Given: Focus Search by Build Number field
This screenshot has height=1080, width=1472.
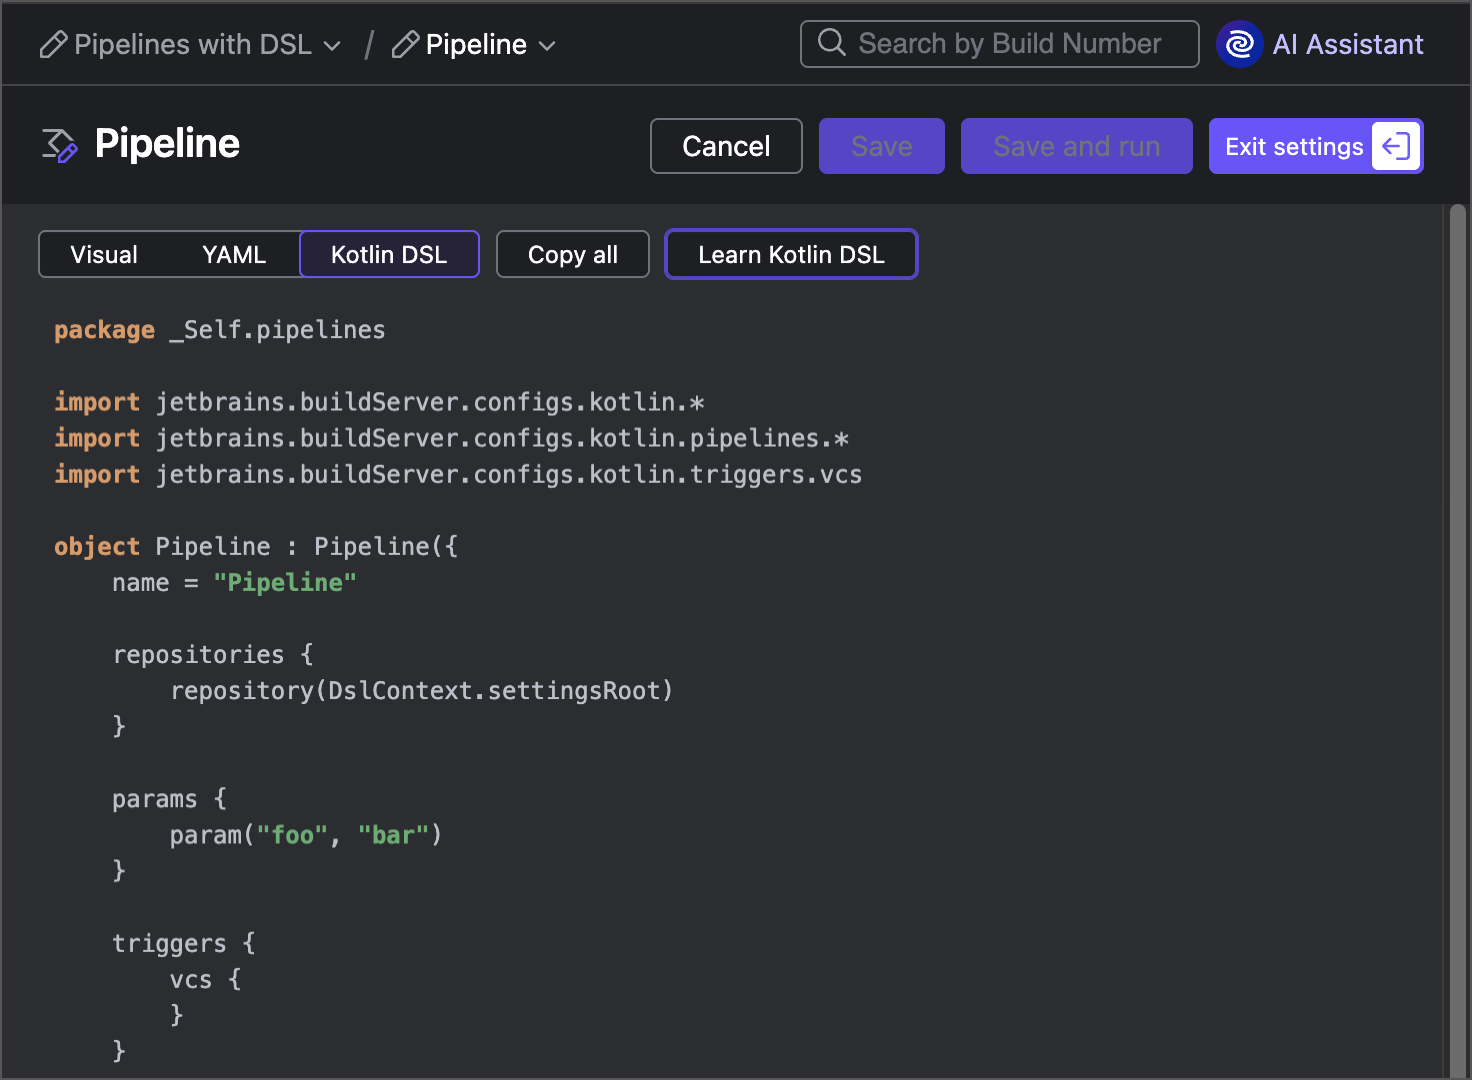Looking at the screenshot, I should click(x=1000, y=44).
